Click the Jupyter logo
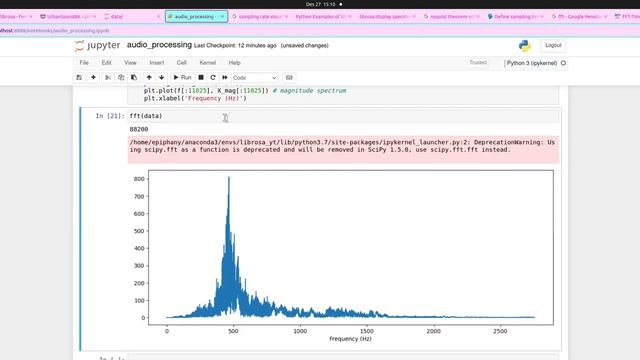Screen dimensions: 640x360 tap(98, 45)
